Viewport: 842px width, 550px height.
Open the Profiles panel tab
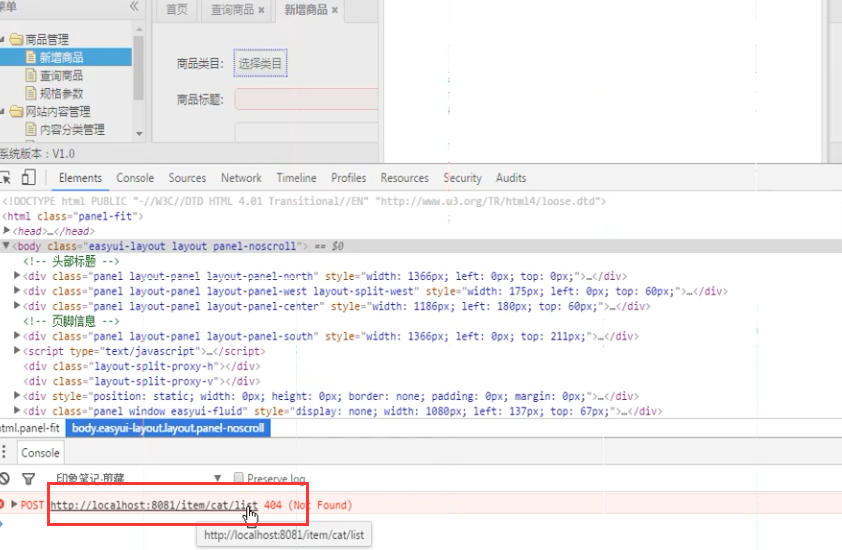(x=349, y=178)
